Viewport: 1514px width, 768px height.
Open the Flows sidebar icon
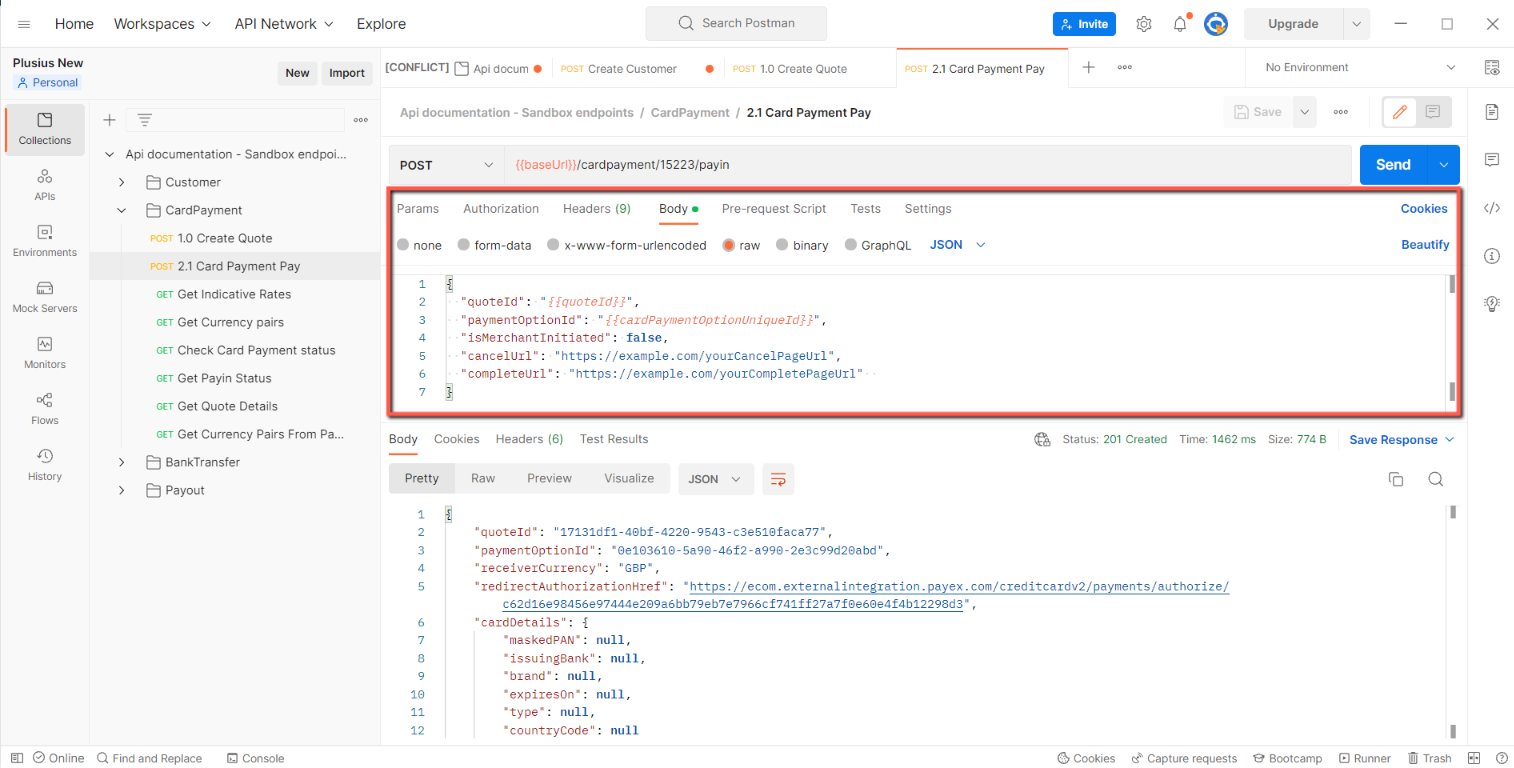point(45,408)
